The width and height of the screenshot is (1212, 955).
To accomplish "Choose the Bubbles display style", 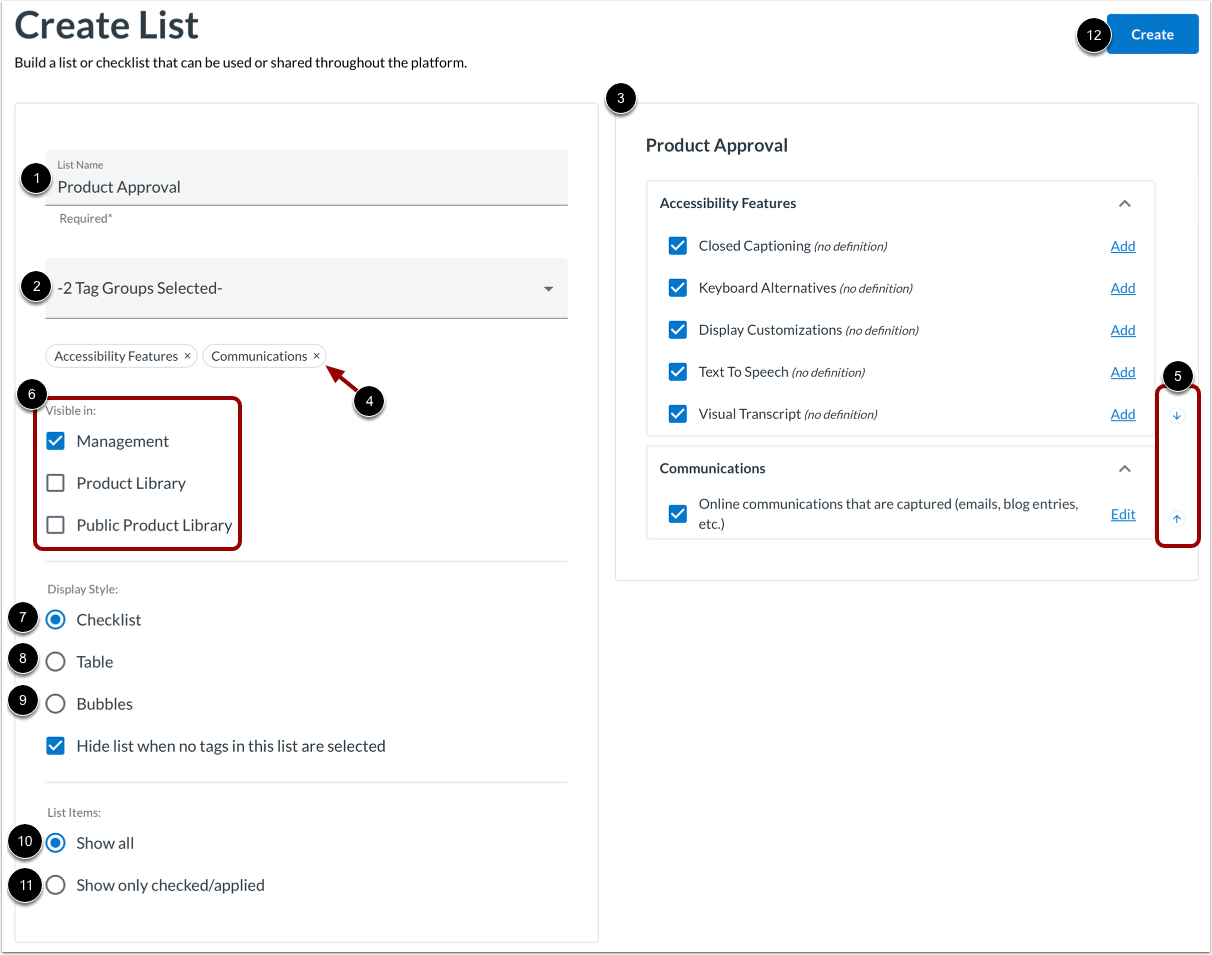I will pyautogui.click(x=55, y=703).
